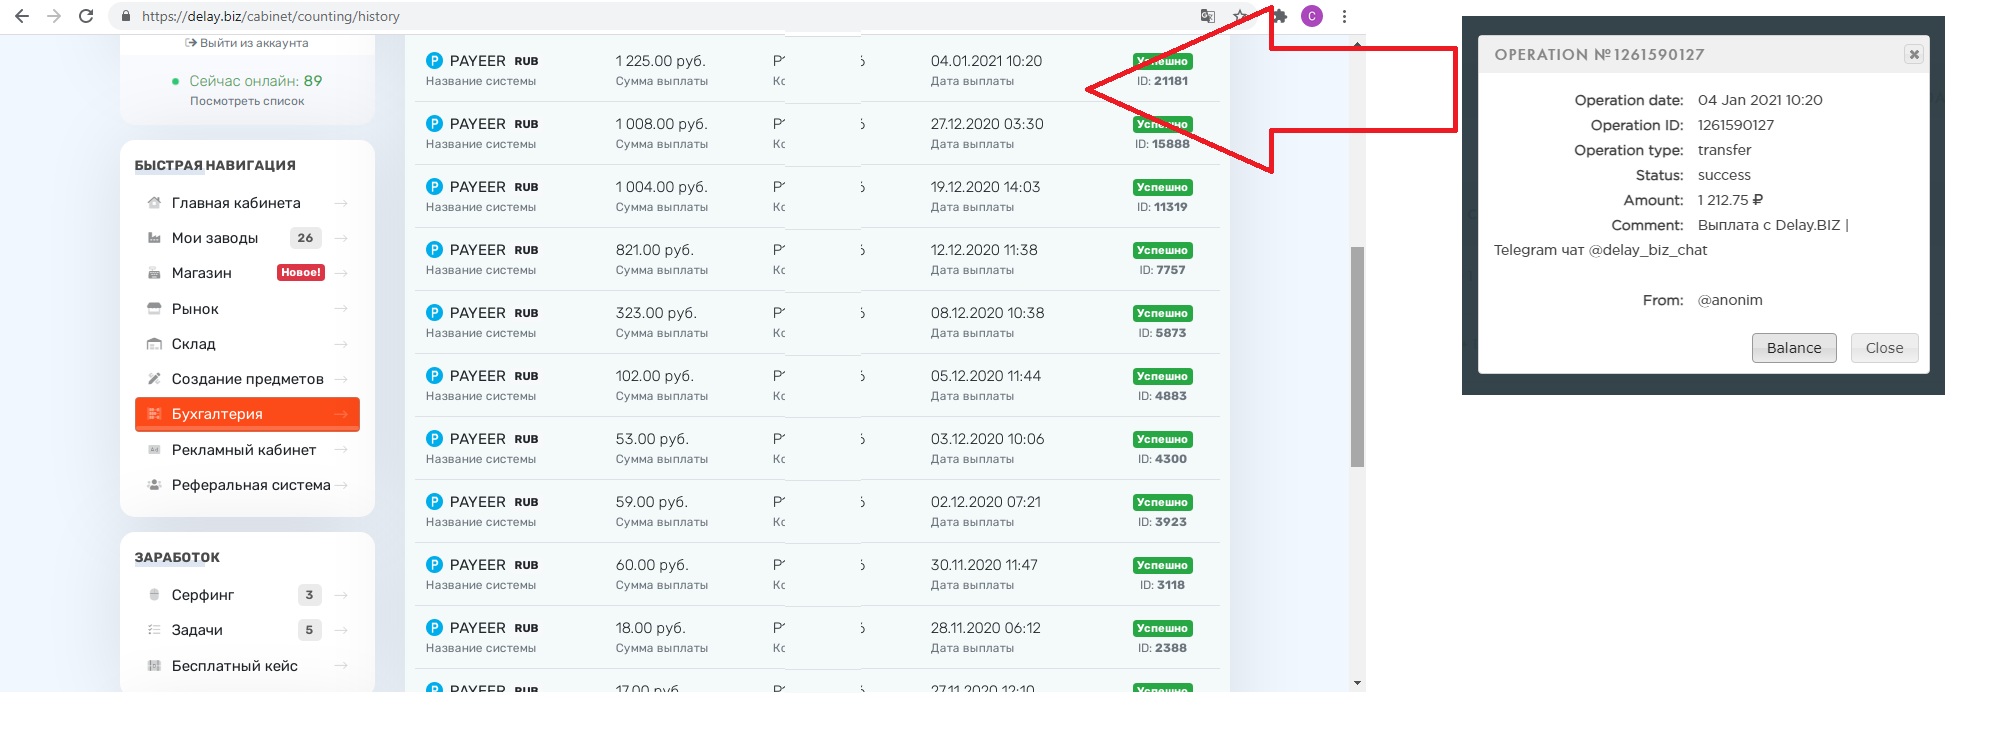This screenshot has width=1992, height=744.
Task: Click the Успешно badge with ID 7757
Action: [1162, 250]
